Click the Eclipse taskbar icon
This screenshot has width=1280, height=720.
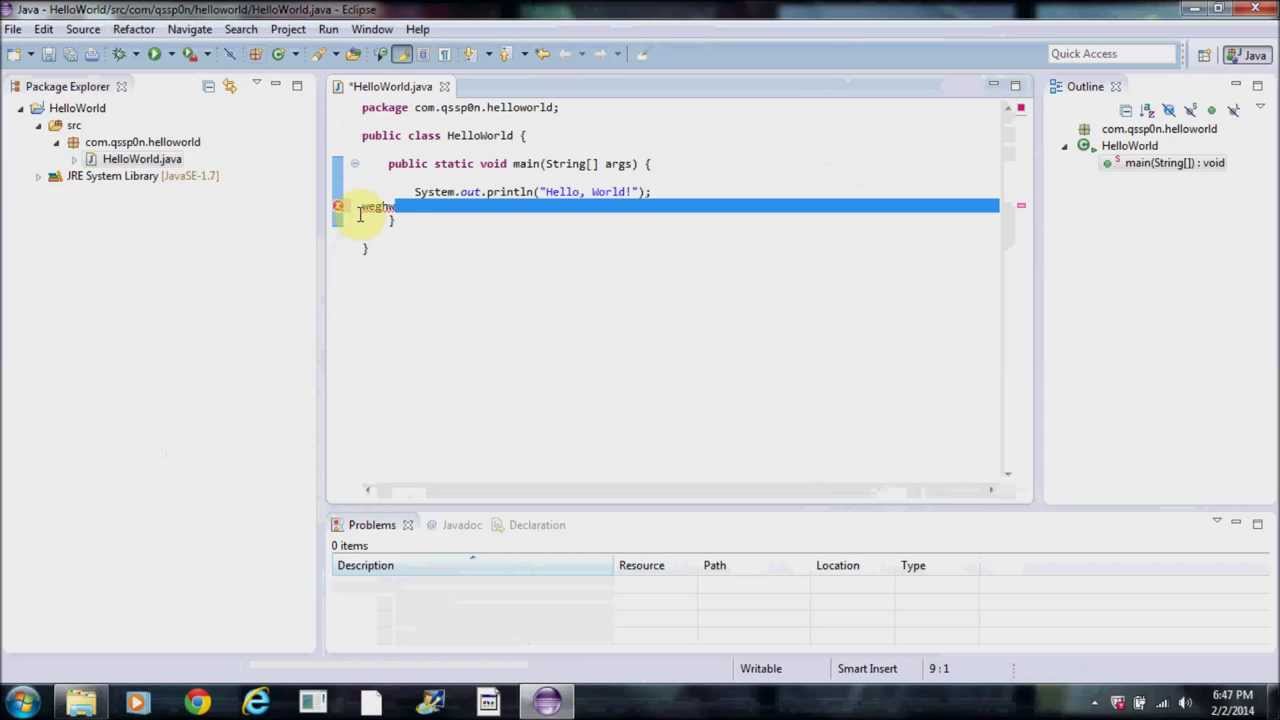546,702
